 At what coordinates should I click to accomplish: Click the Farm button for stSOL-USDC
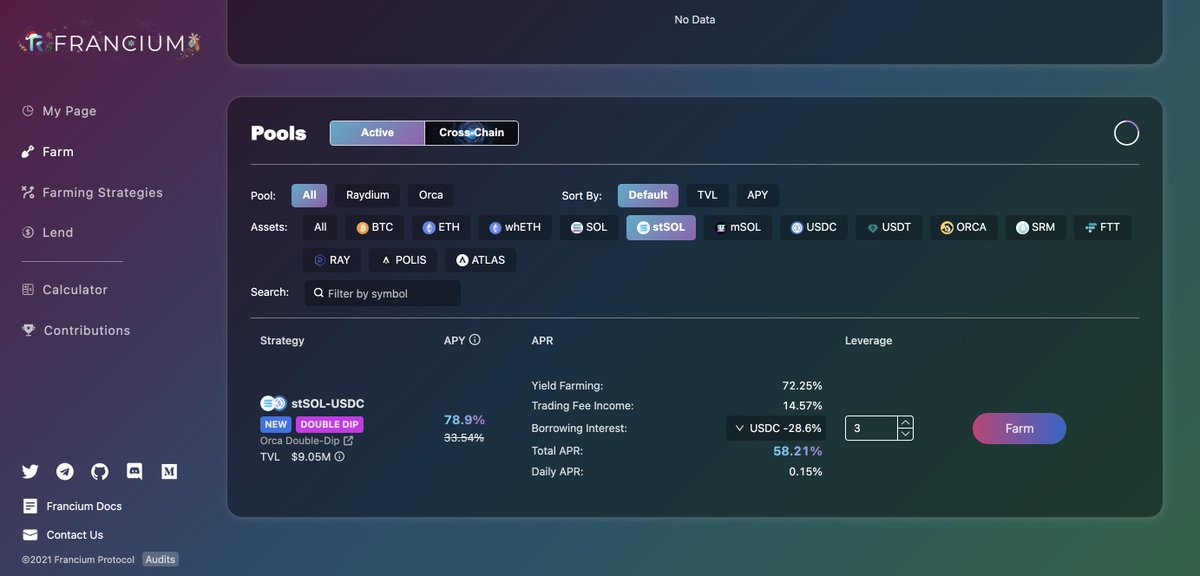[x=1019, y=428]
